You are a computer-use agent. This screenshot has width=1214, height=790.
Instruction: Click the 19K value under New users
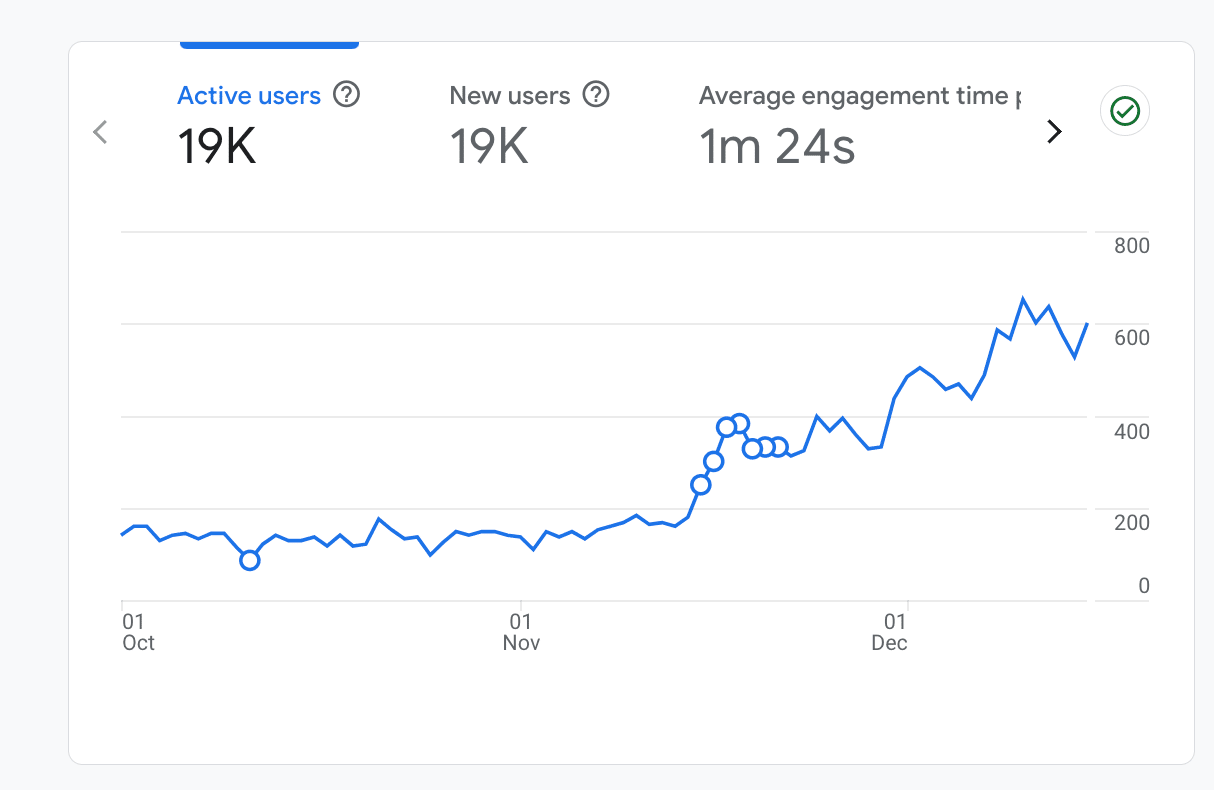click(x=489, y=147)
